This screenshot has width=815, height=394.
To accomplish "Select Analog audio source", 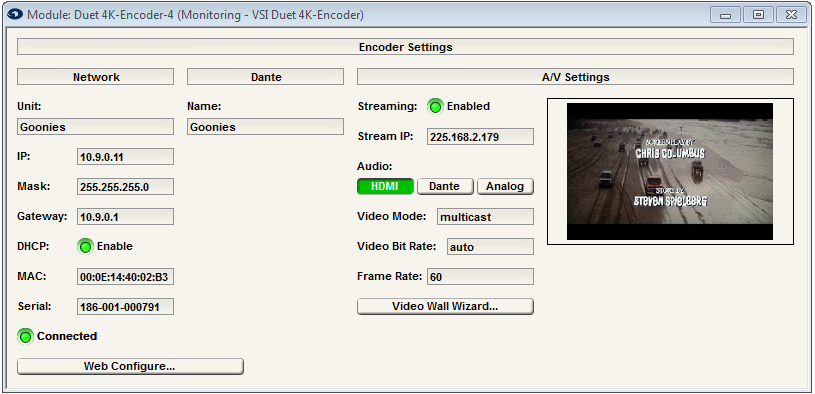I will click(505, 186).
